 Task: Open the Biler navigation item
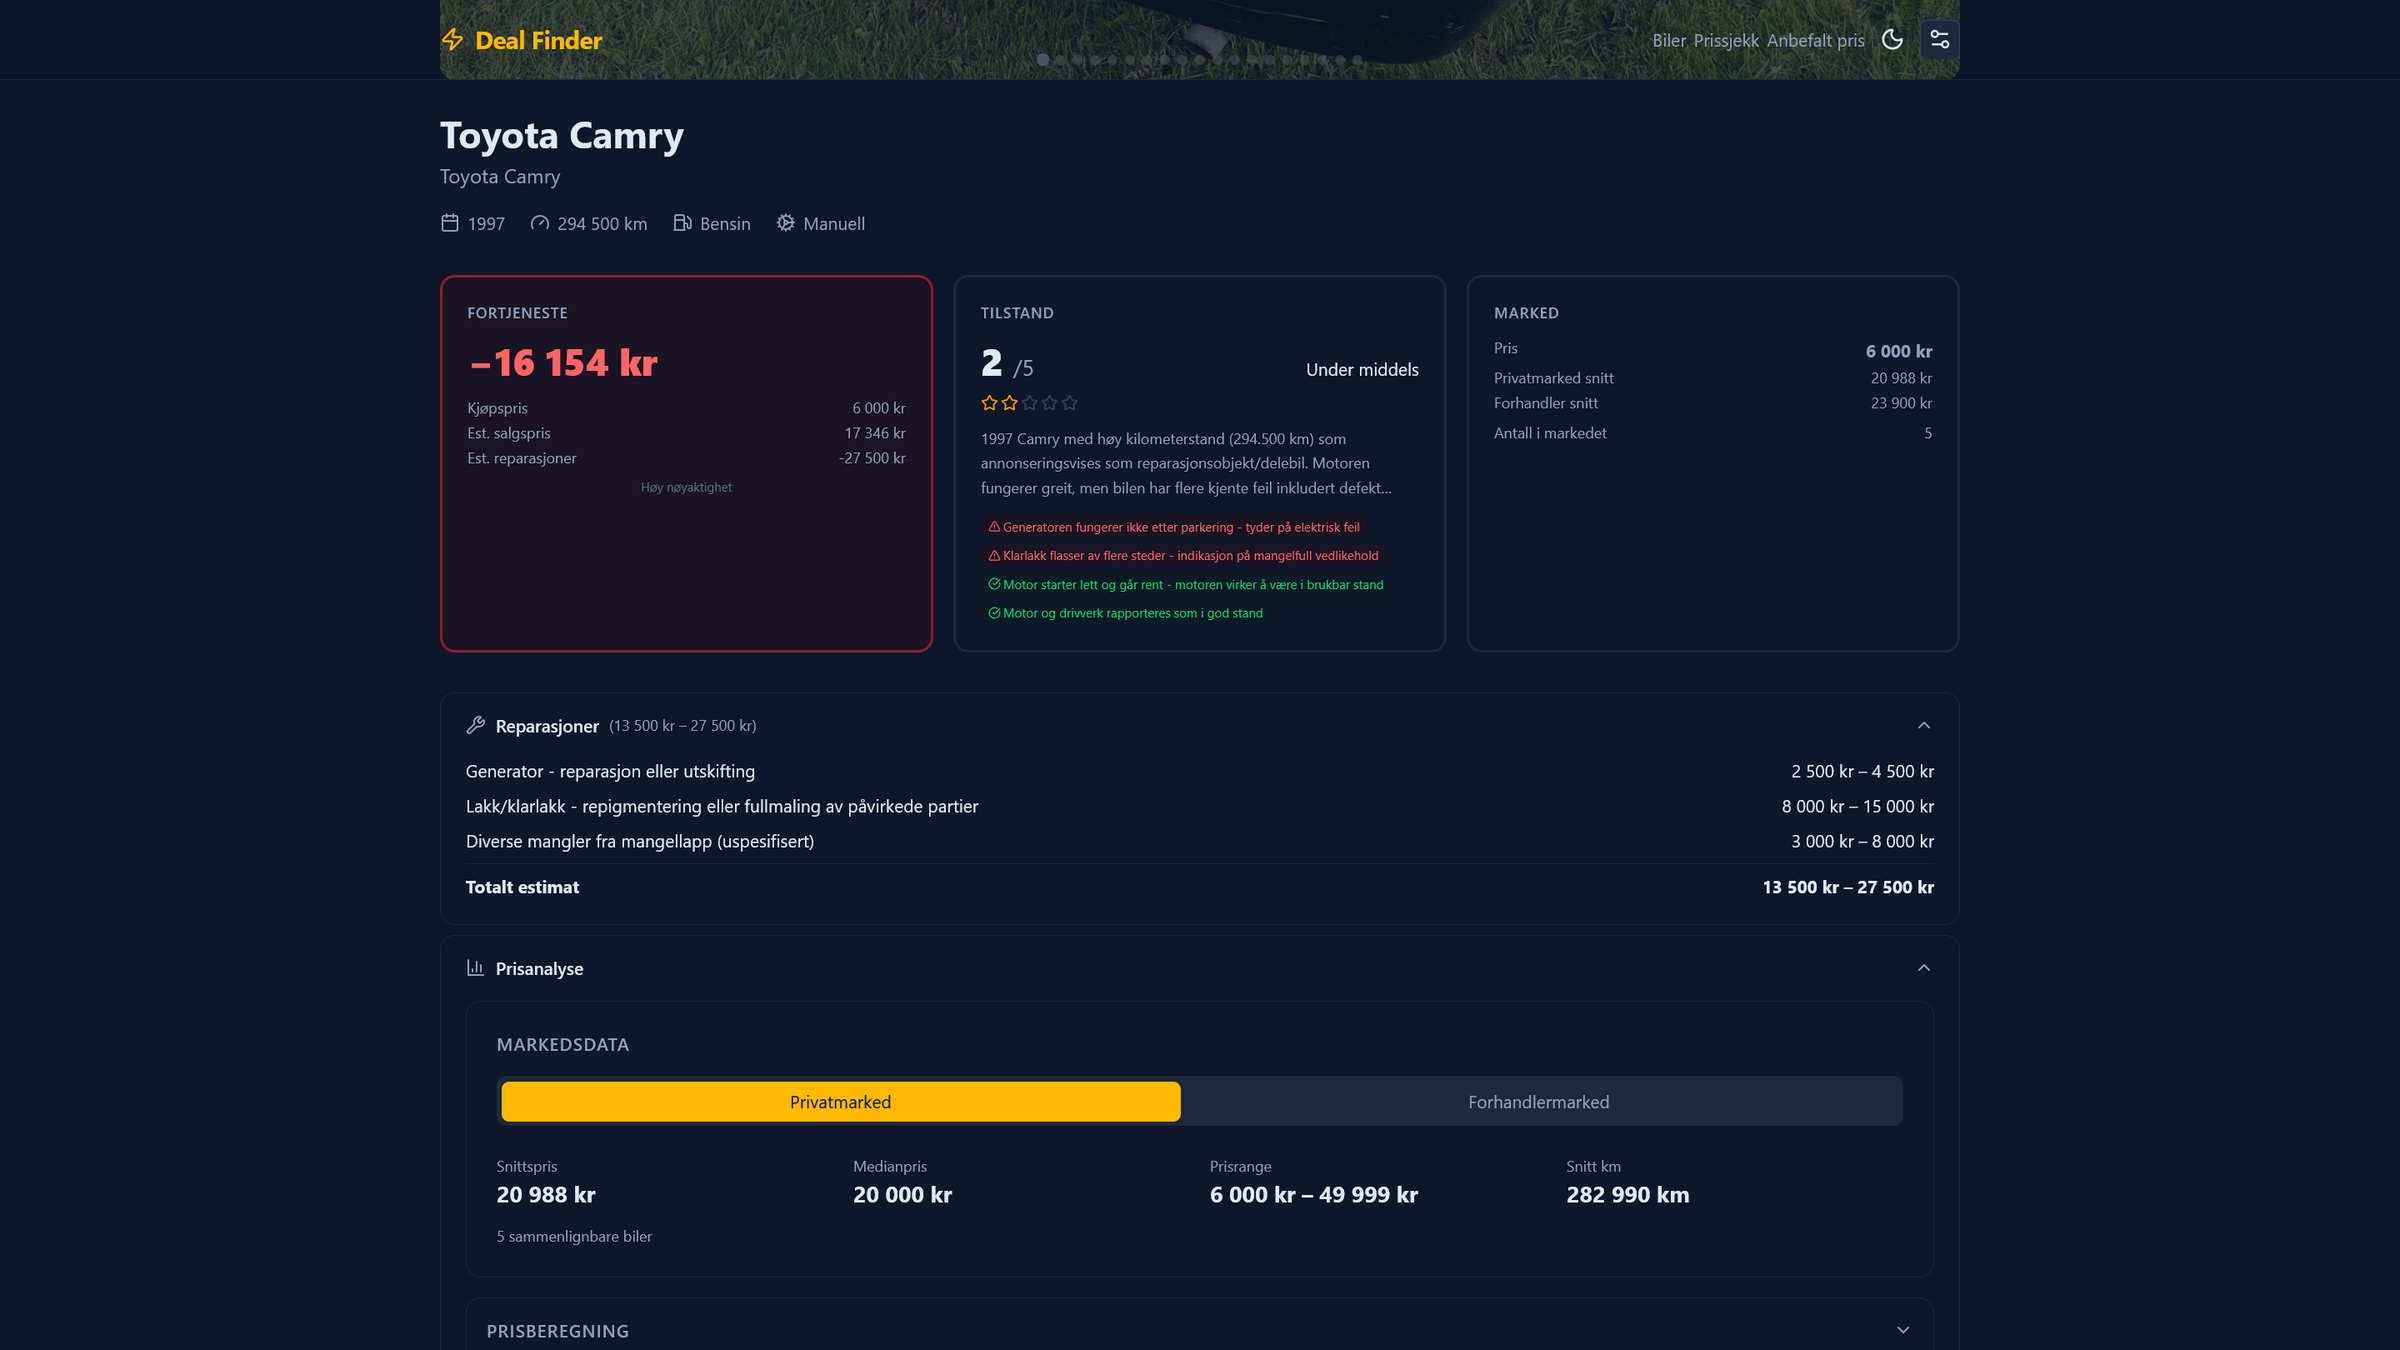click(1668, 40)
